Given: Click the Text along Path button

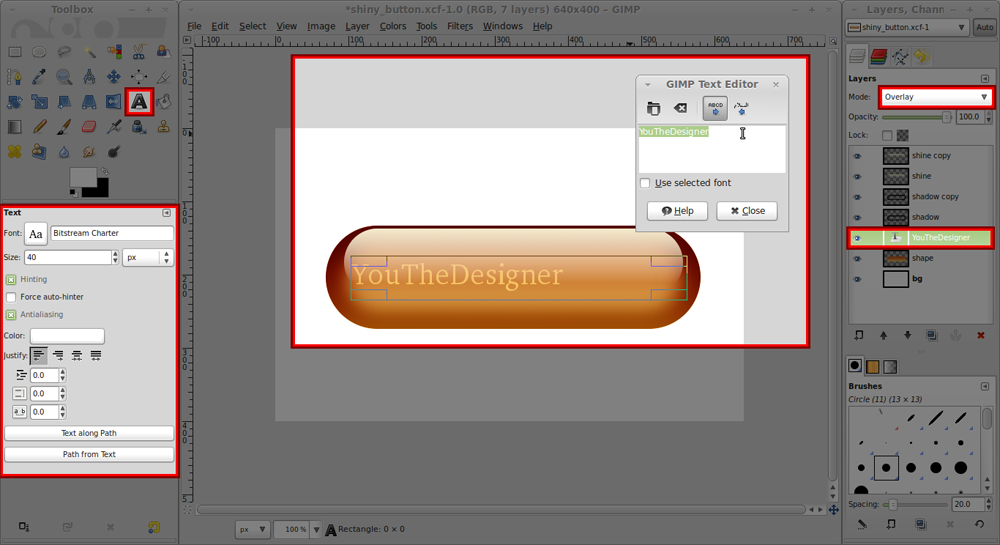Looking at the screenshot, I should tap(89, 433).
